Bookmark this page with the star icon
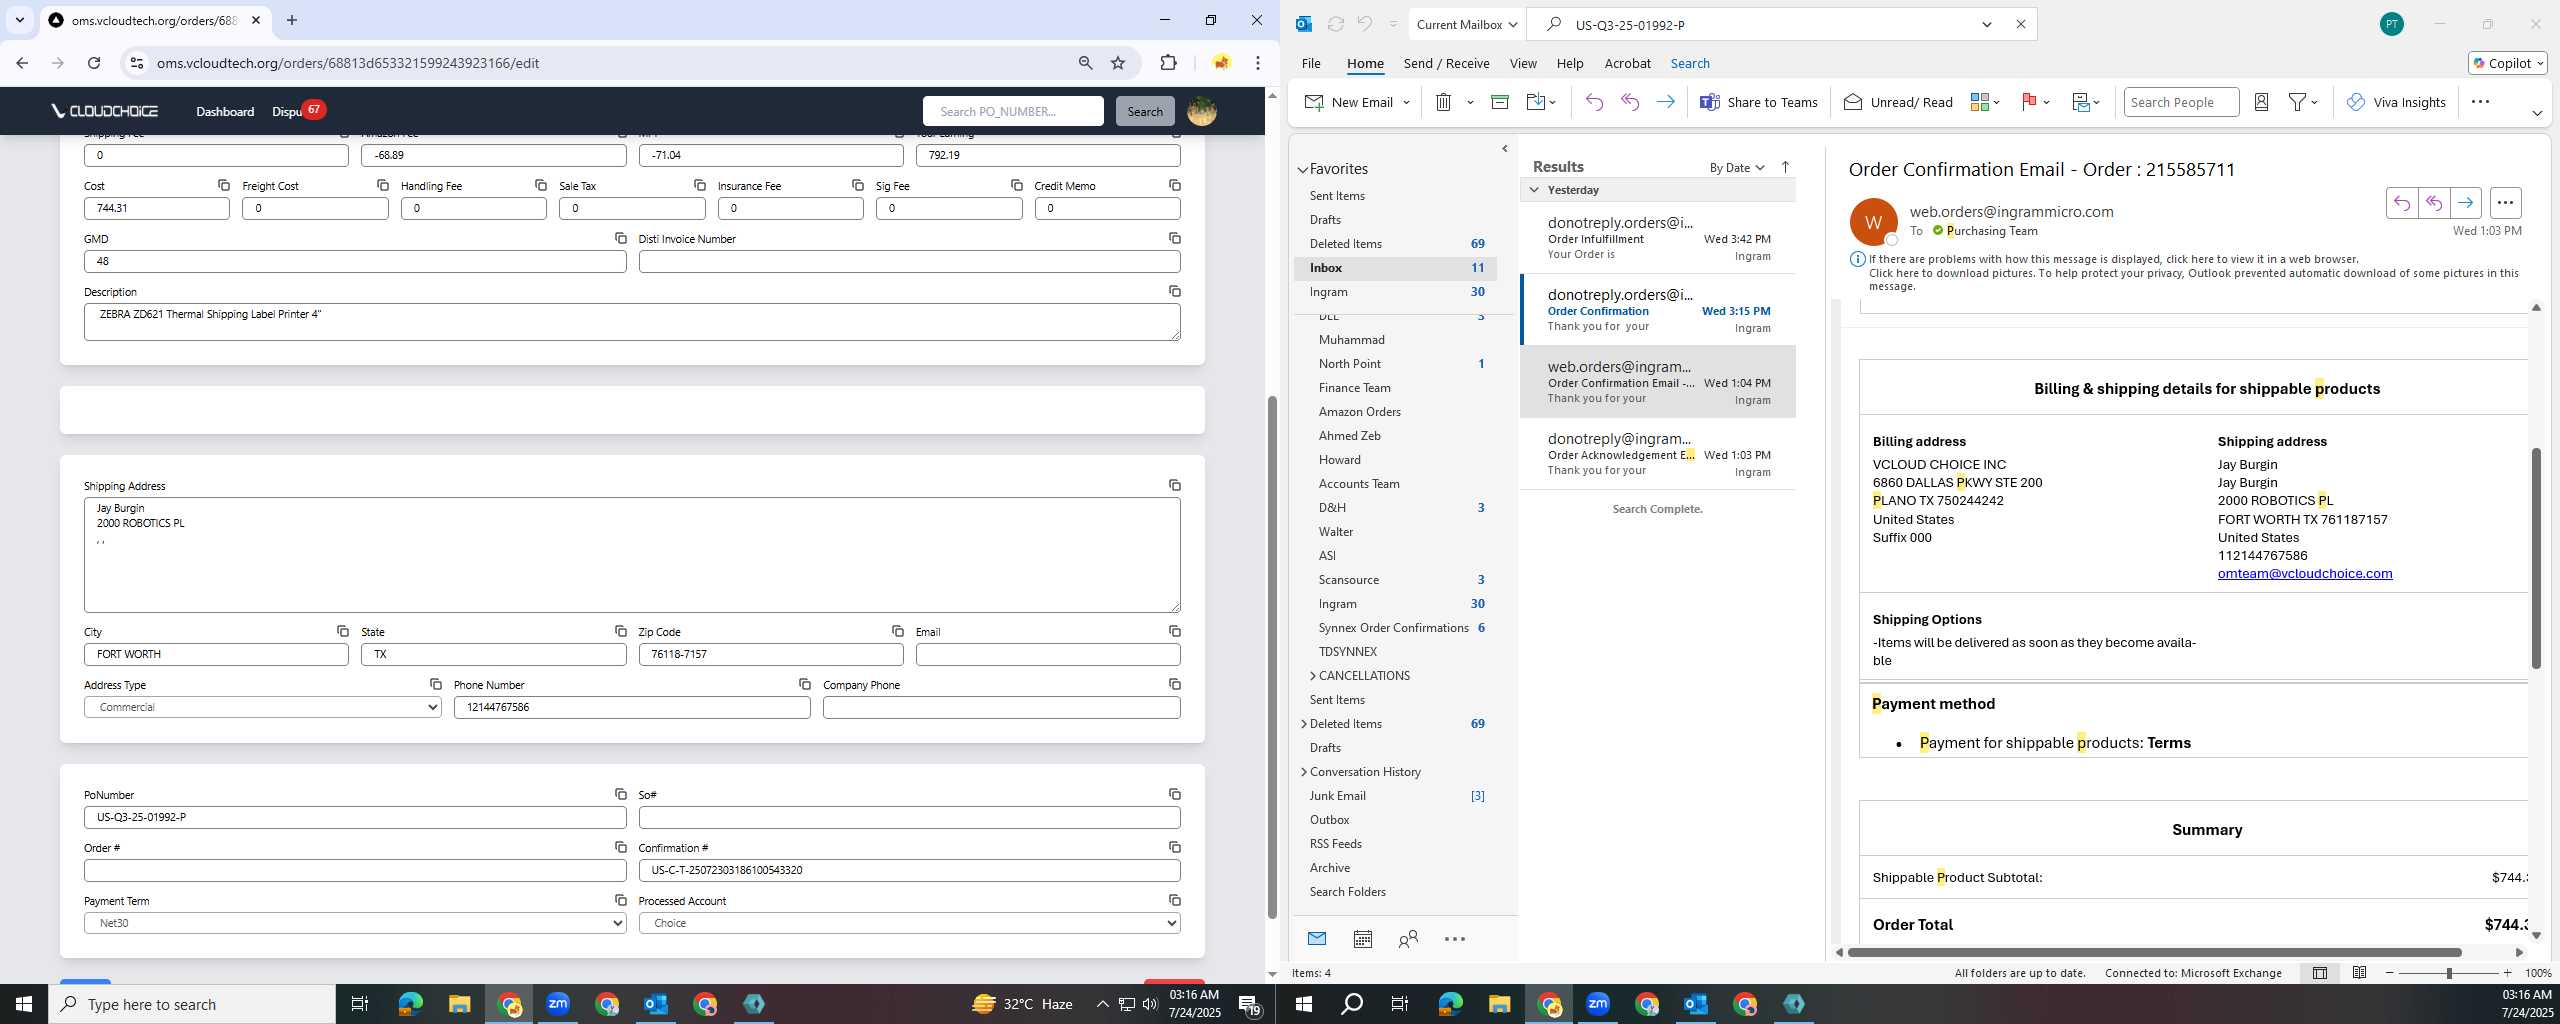 (x=1118, y=63)
